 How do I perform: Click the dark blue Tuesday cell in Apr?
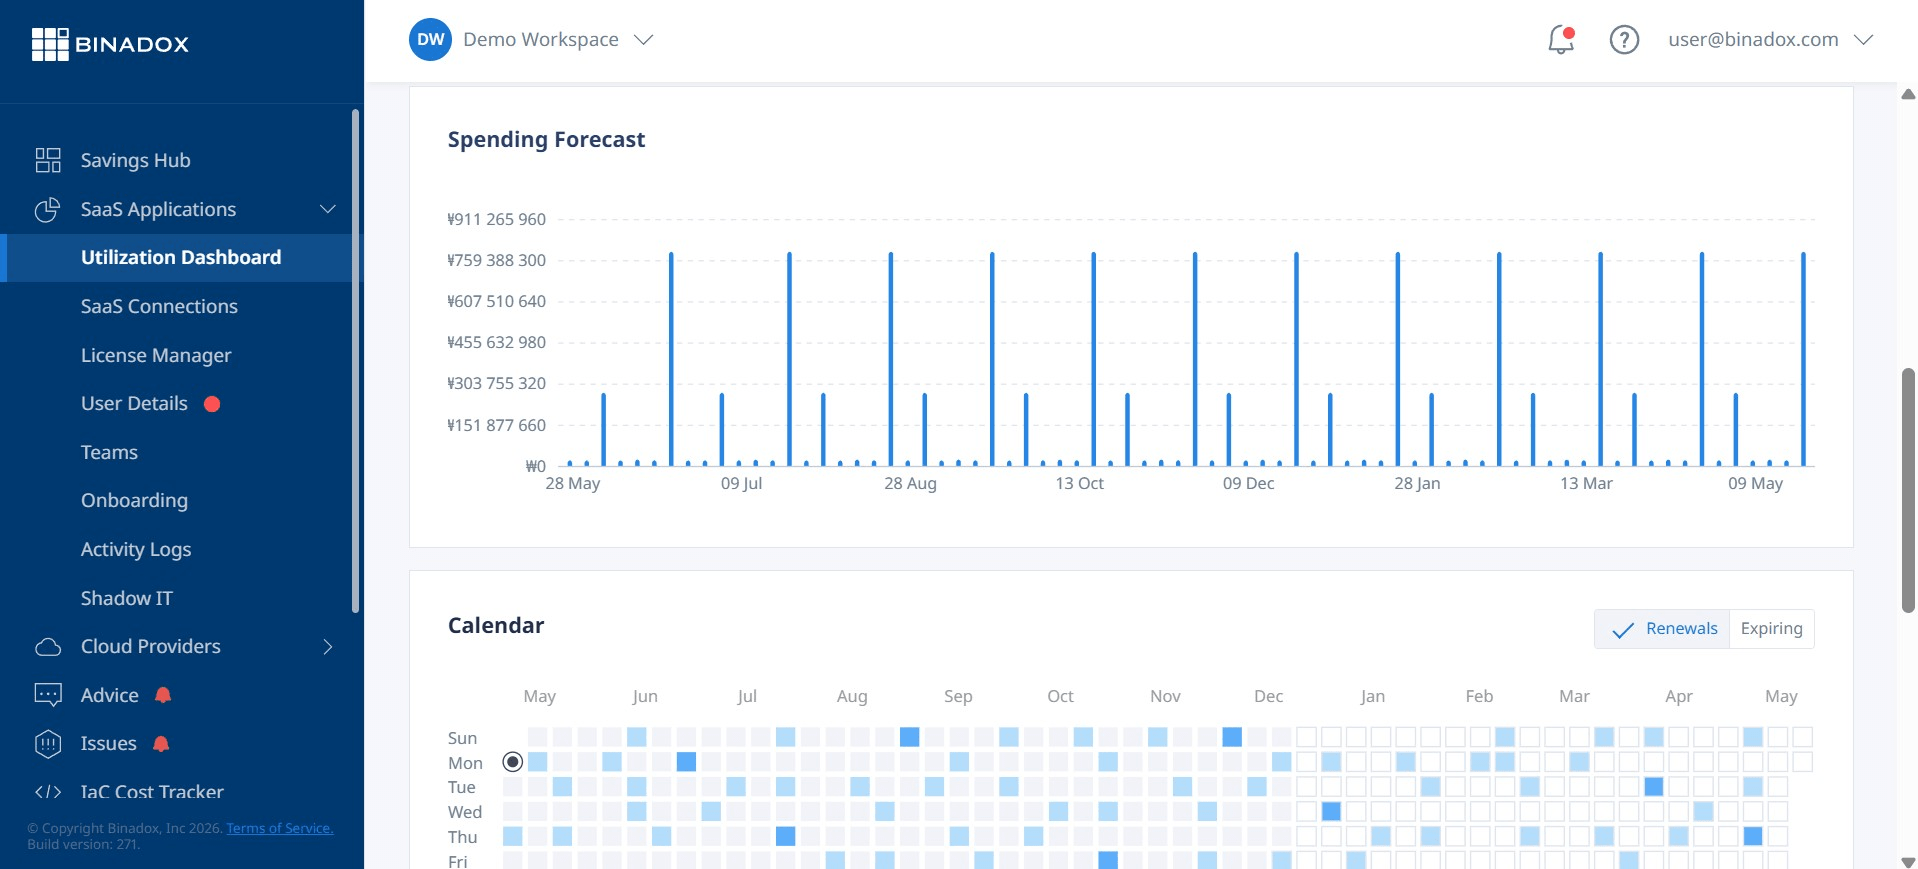pos(1654,787)
